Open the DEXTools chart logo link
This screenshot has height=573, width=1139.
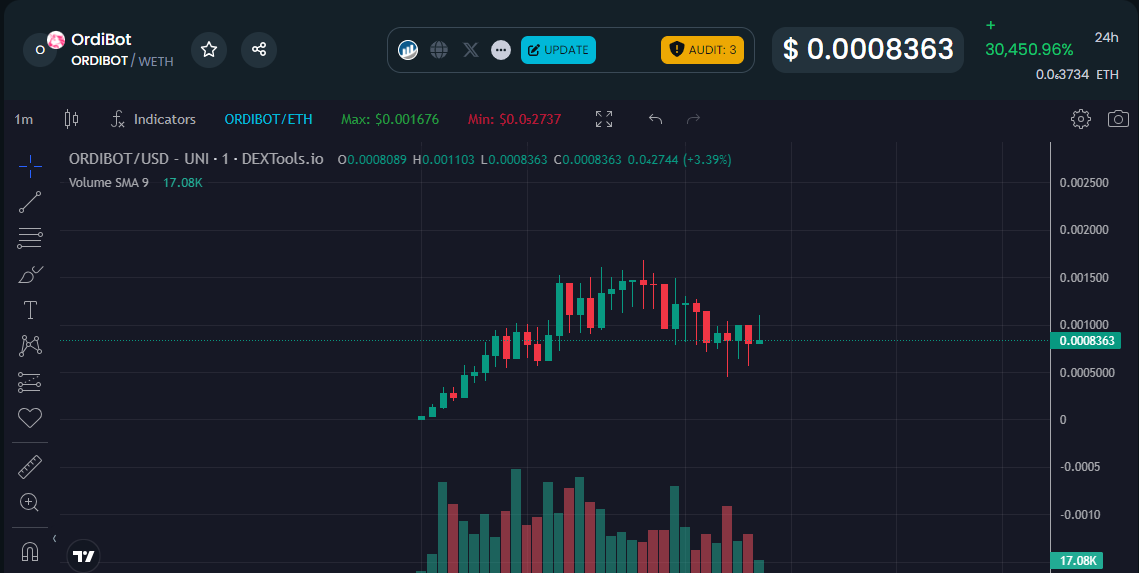tap(408, 50)
